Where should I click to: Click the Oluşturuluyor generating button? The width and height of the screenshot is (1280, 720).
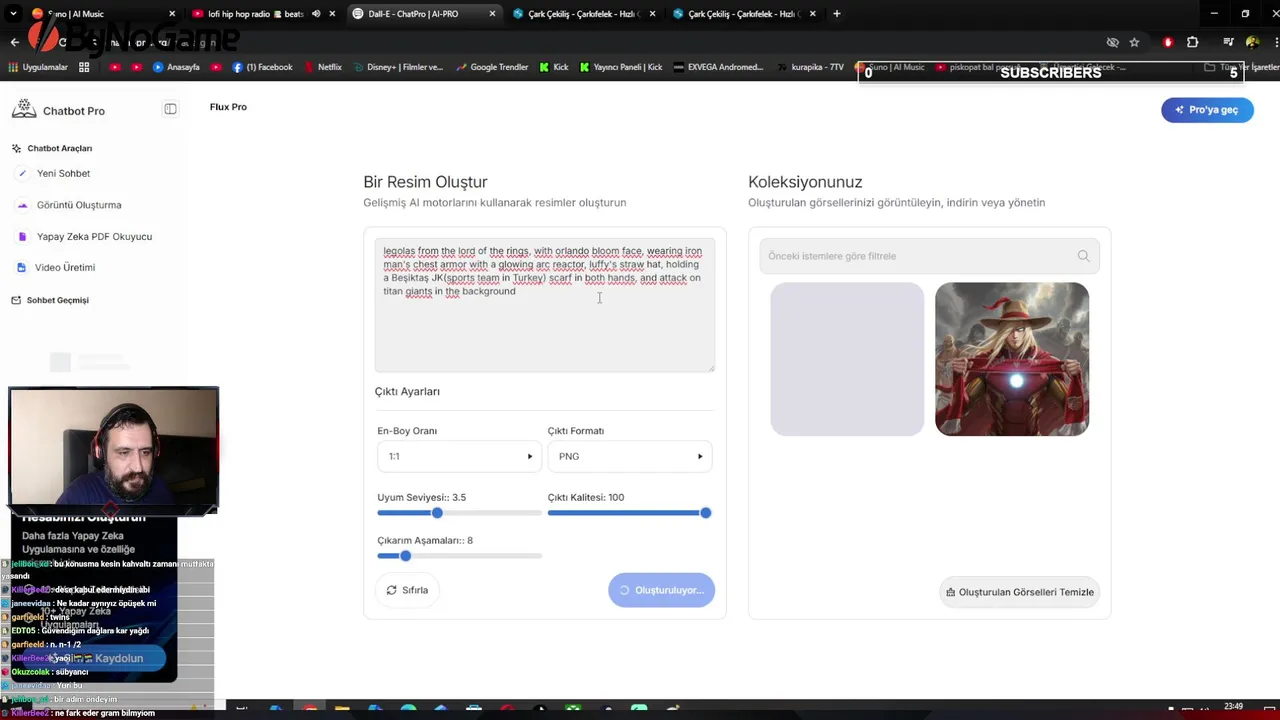point(661,590)
